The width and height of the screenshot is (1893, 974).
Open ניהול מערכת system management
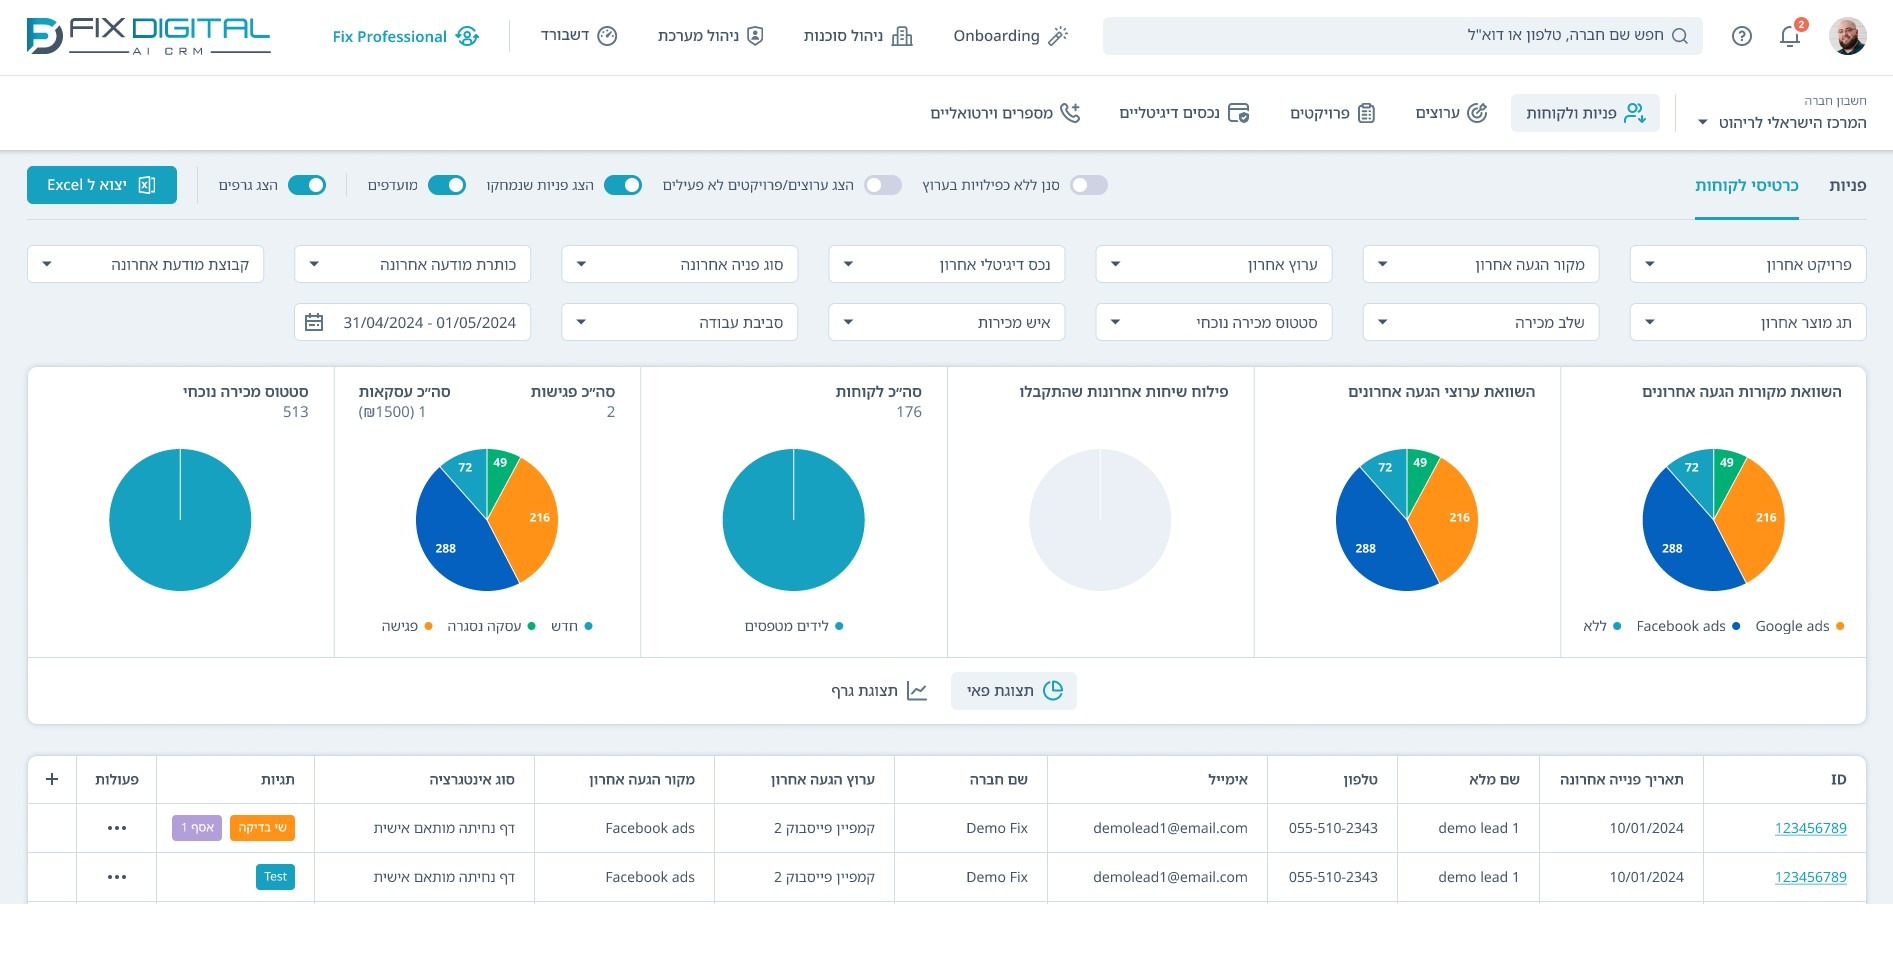tap(711, 36)
